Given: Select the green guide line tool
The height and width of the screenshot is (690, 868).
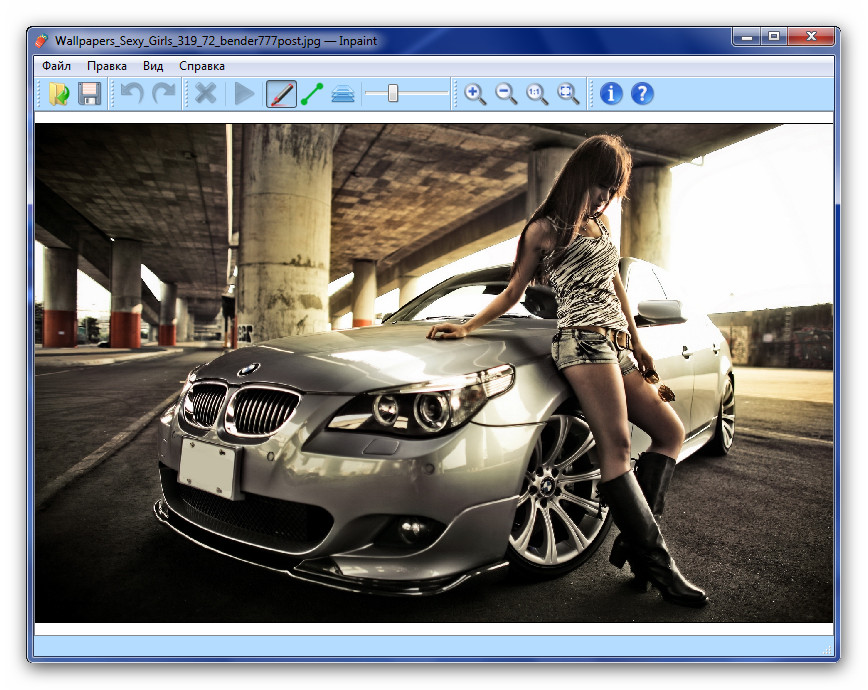Looking at the screenshot, I should click(x=312, y=94).
